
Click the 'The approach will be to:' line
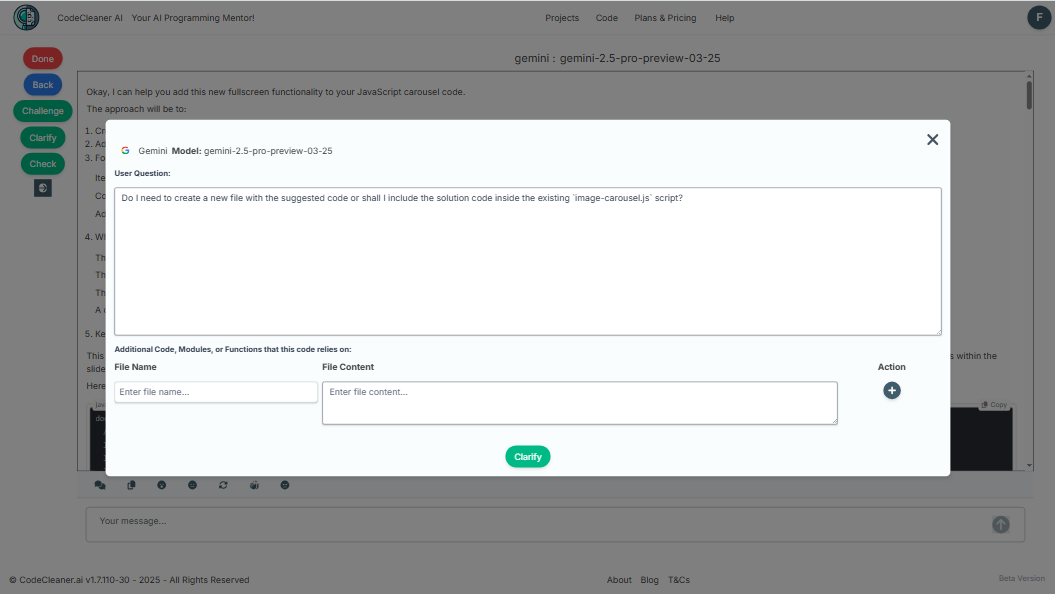136,109
